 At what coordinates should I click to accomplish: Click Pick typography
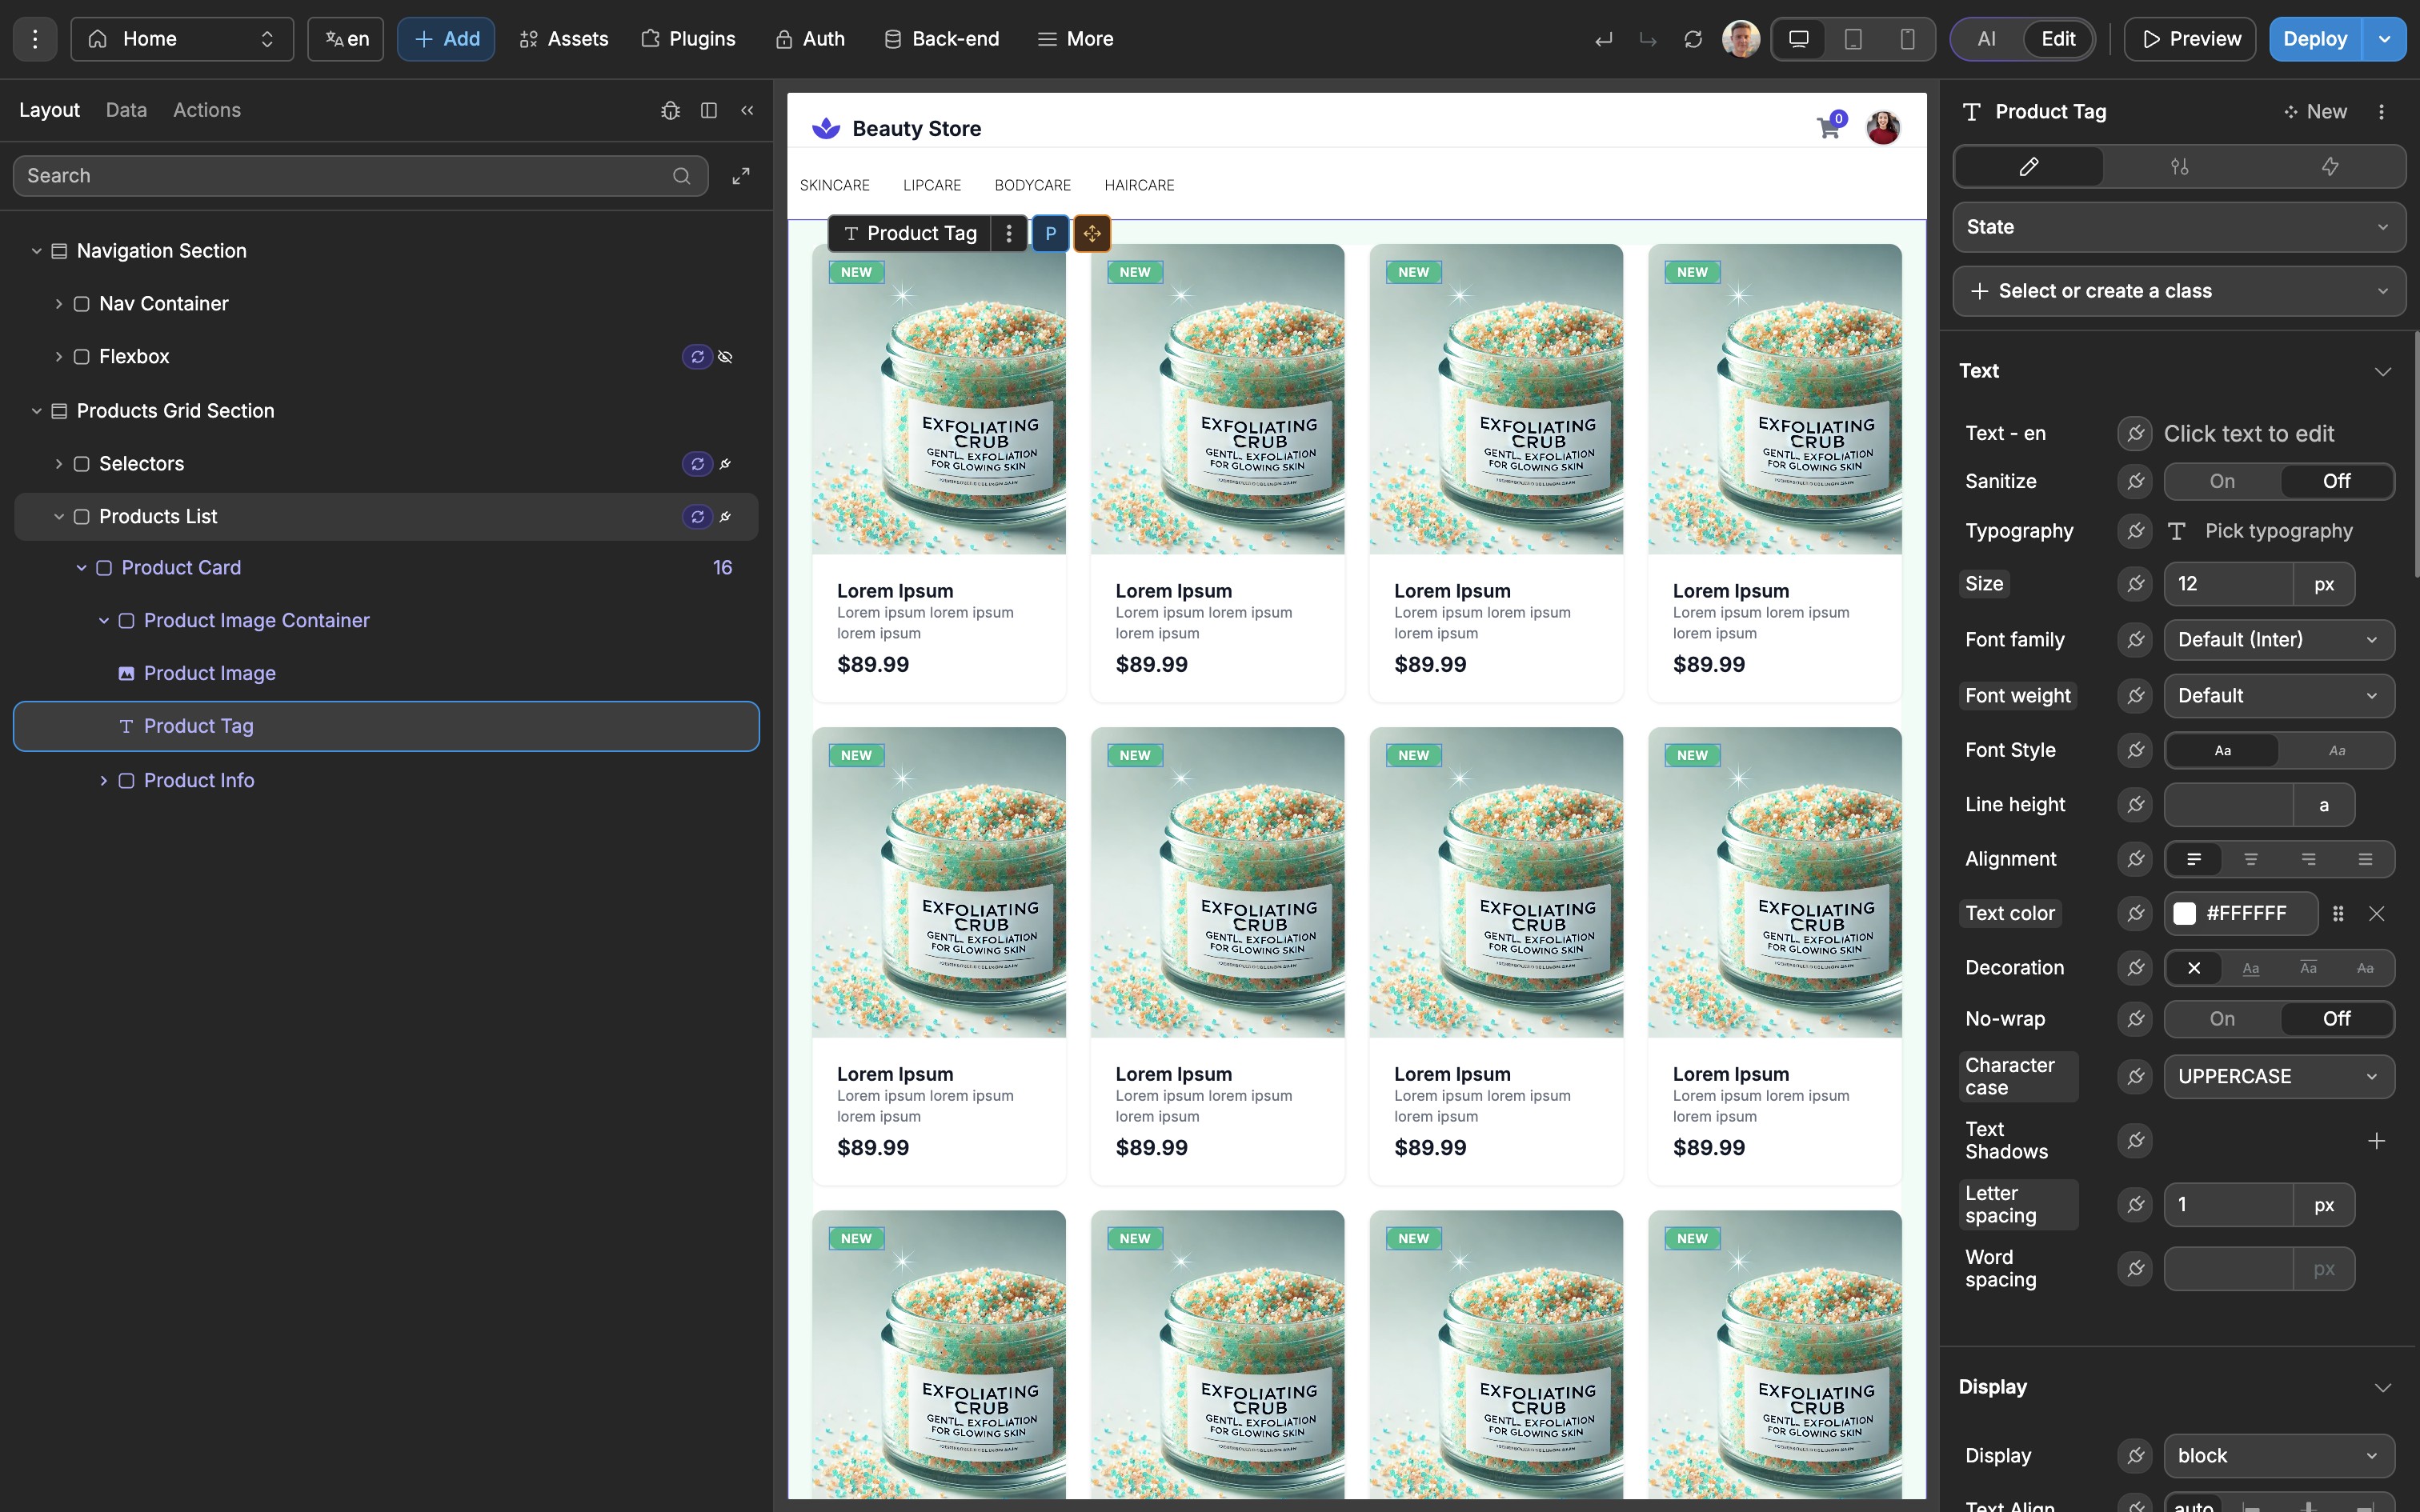coord(2279,531)
